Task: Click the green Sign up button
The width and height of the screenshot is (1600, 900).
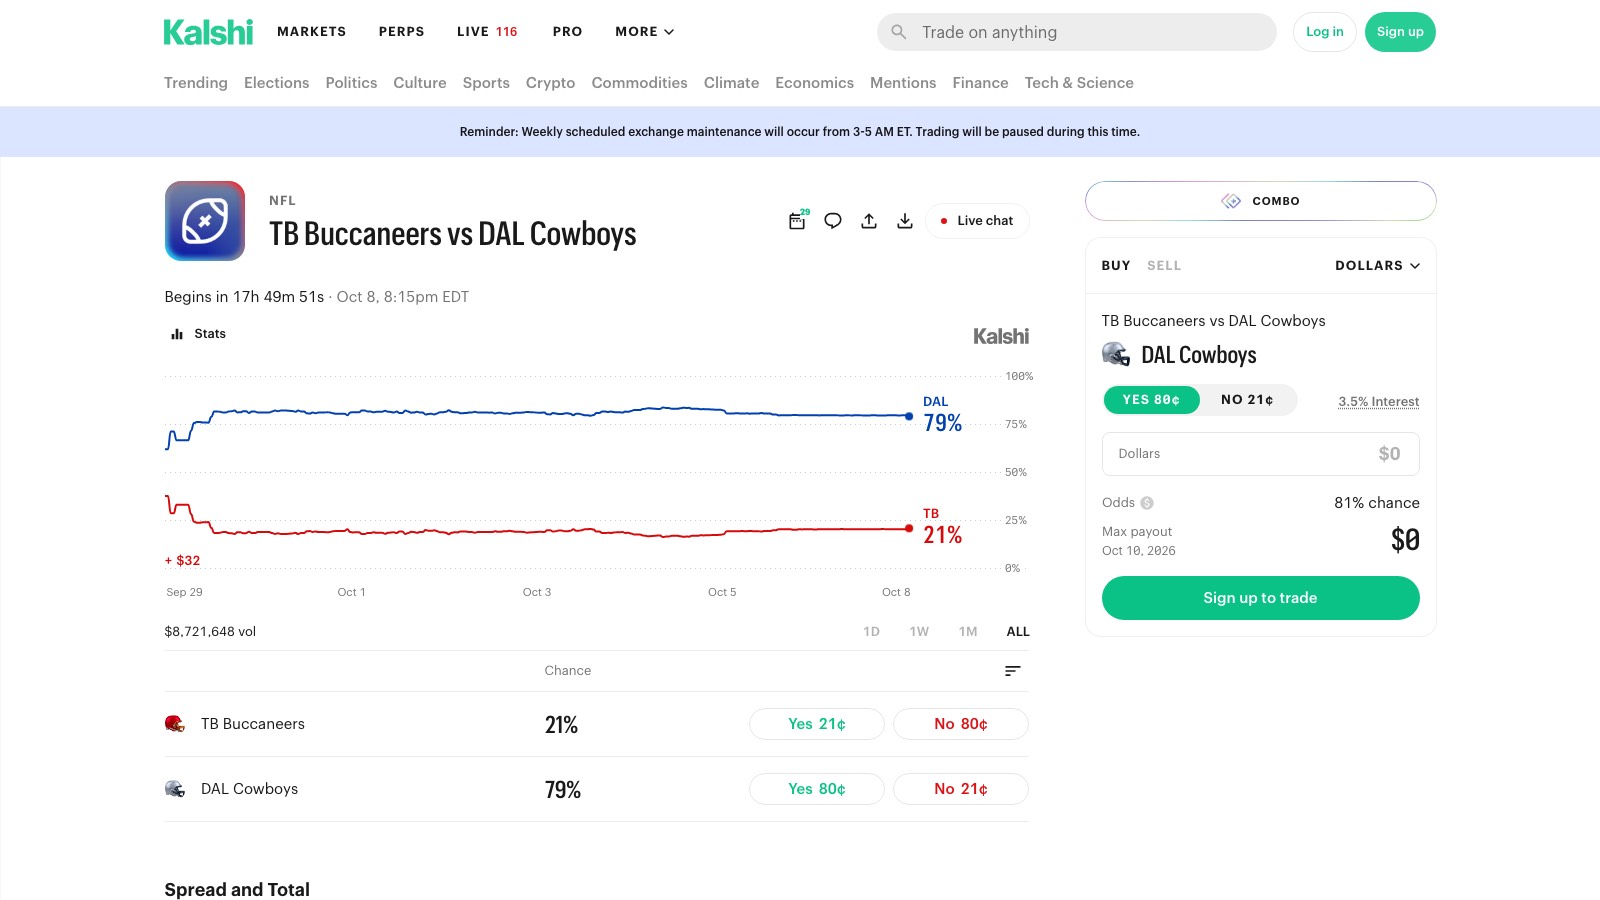Action: click(x=1400, y=32)
